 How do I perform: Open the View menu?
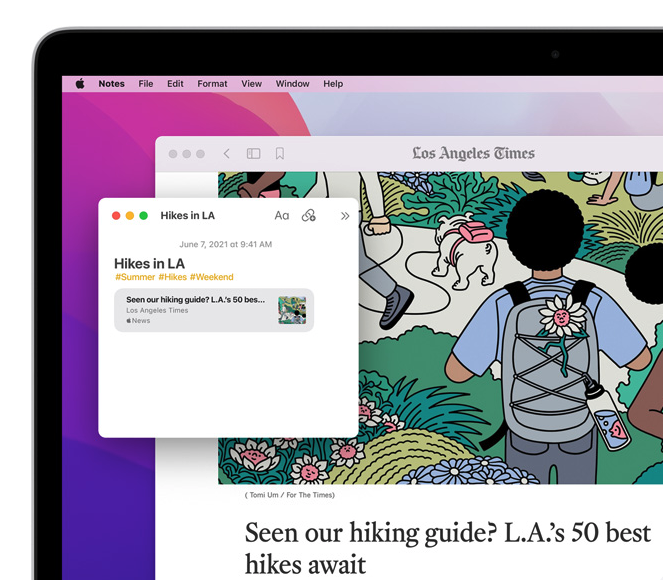(252, 84)
